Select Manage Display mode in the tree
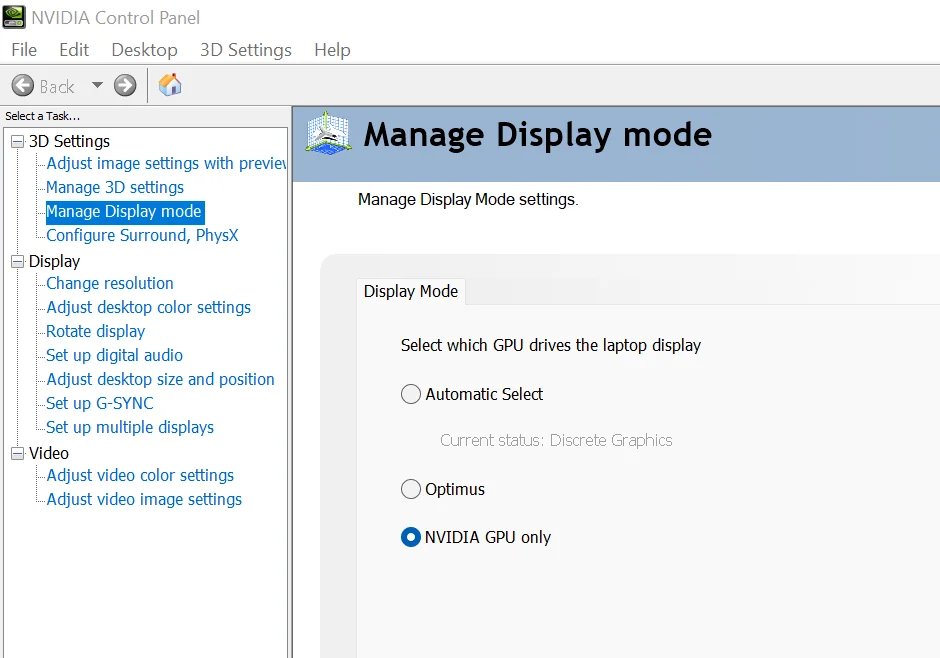 [124, 212]
